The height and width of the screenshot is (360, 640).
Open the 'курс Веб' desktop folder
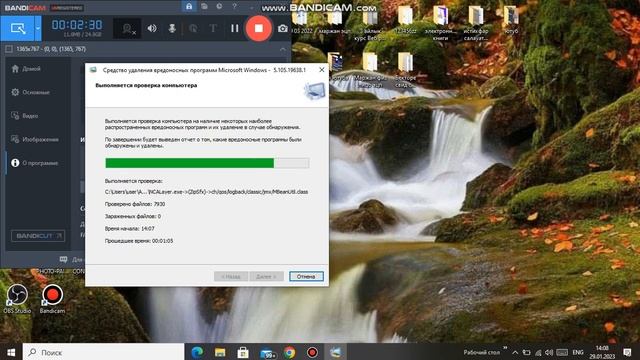370,22
